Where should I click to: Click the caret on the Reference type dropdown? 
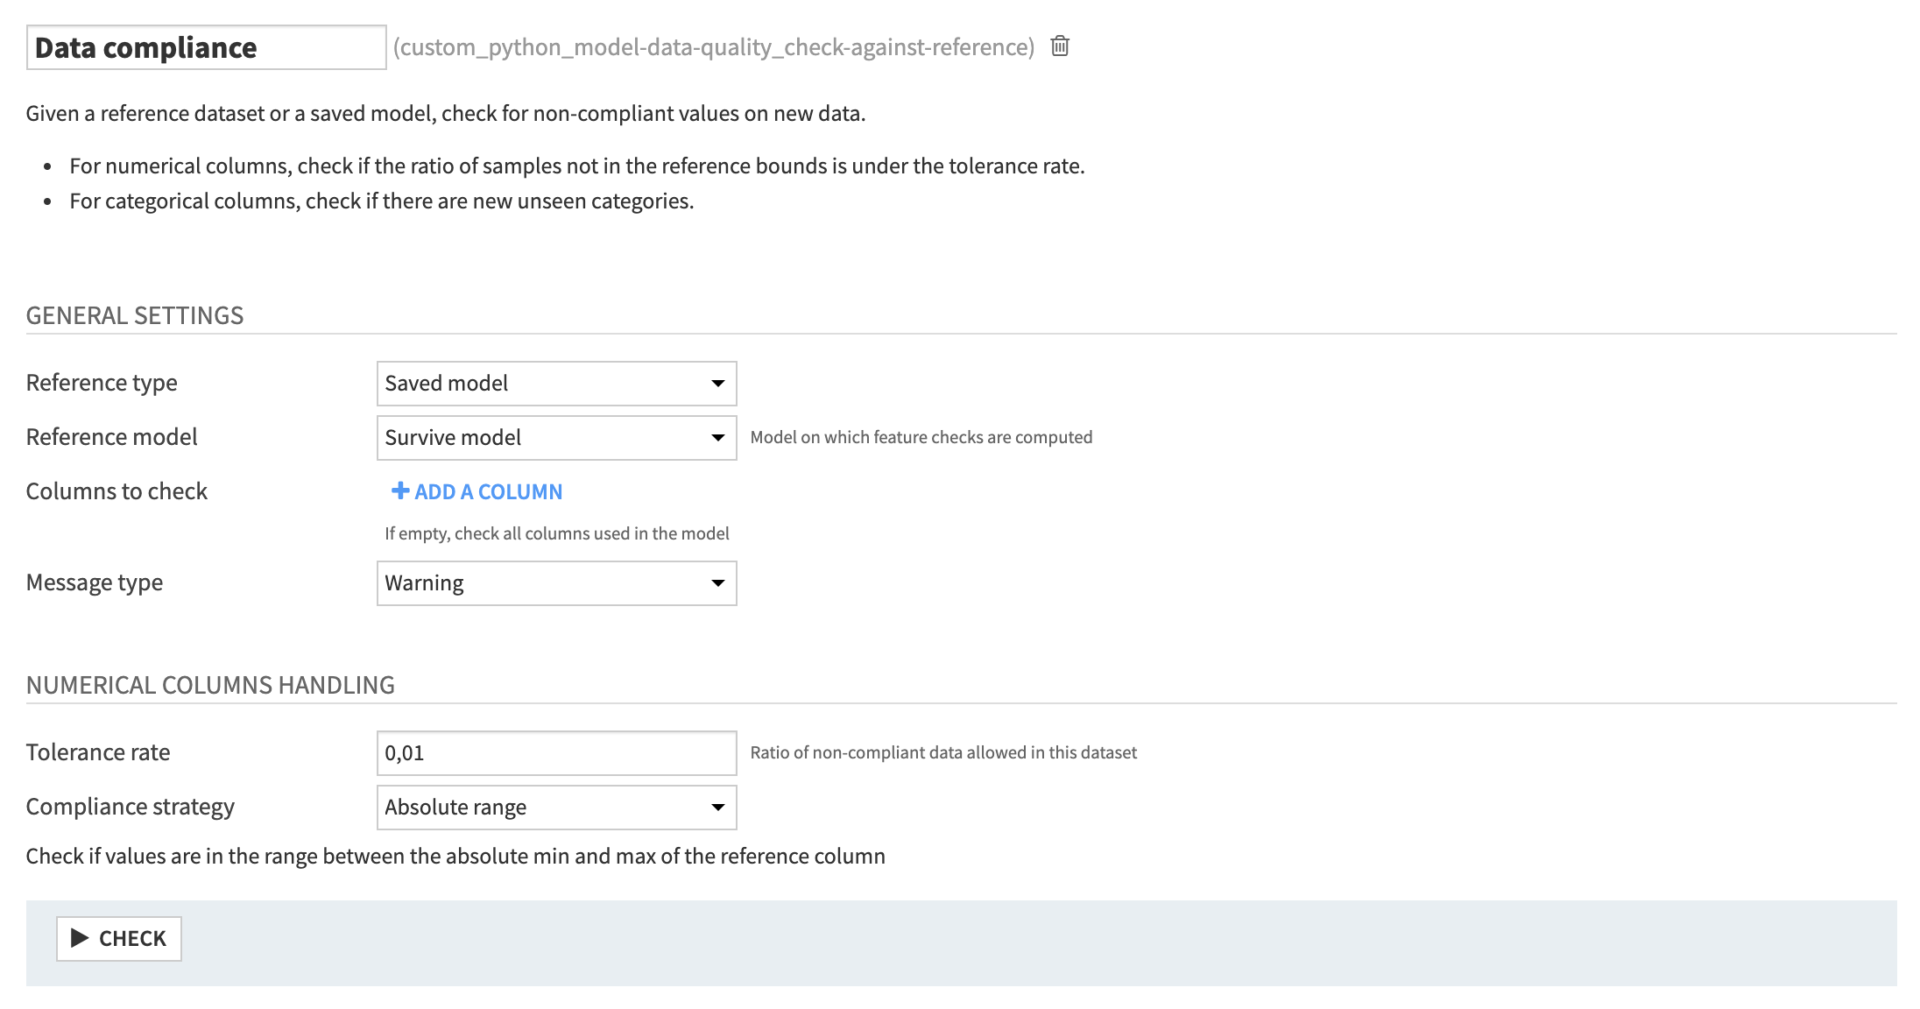[x=717, y=383]
